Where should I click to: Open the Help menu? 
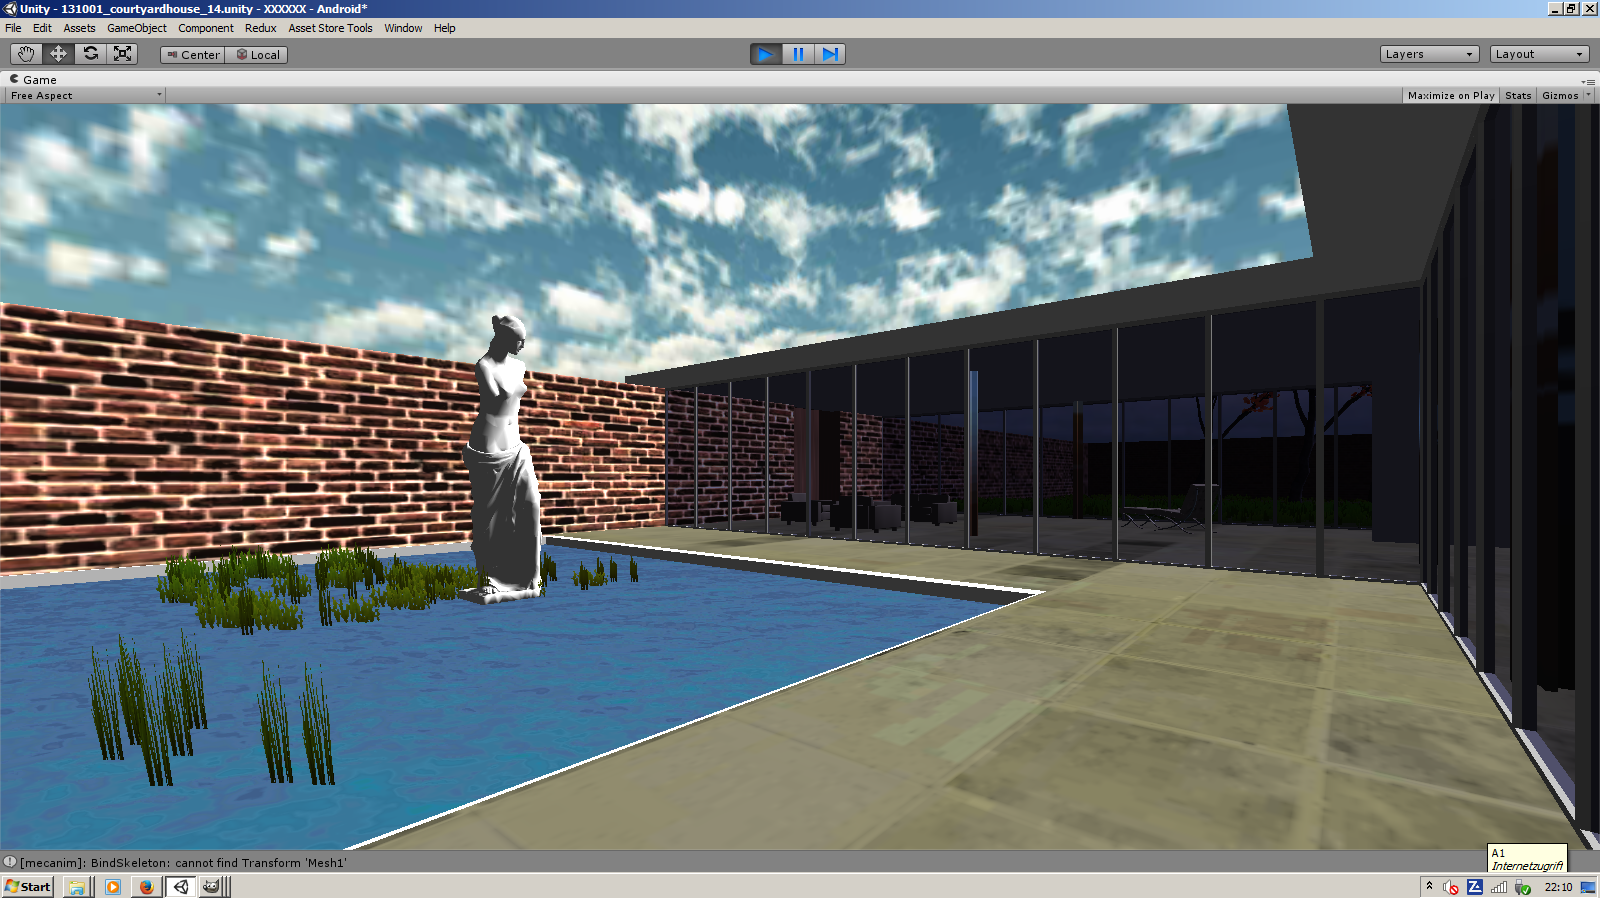click(445, 28)
